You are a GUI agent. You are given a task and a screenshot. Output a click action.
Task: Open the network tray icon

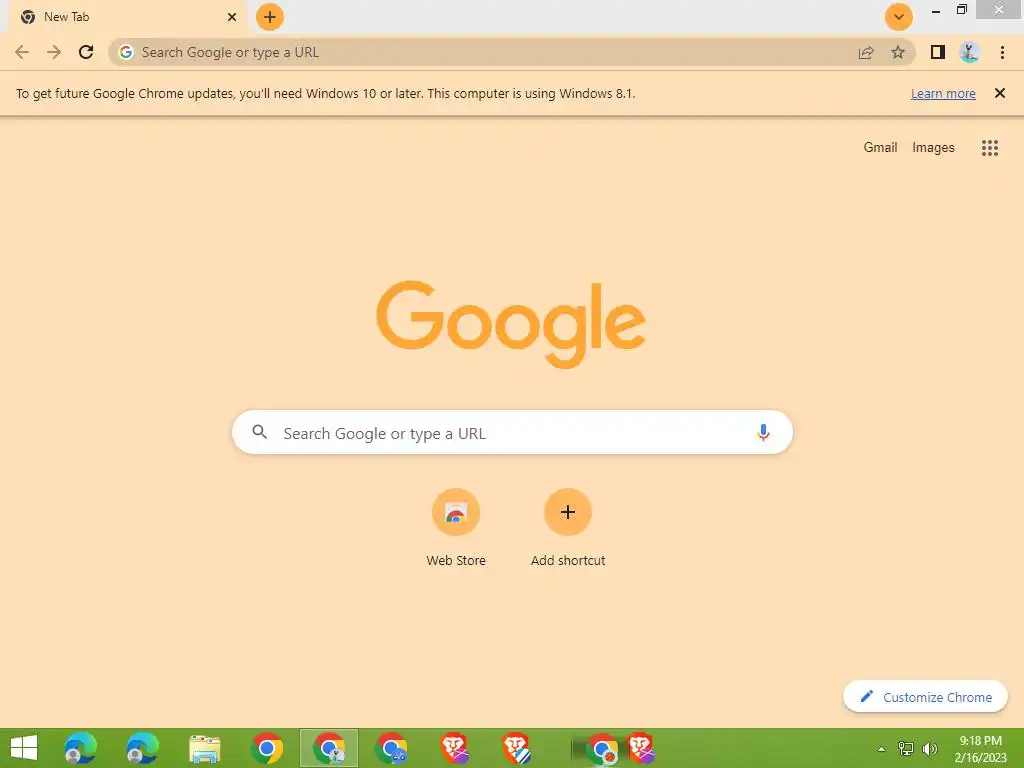906,749
